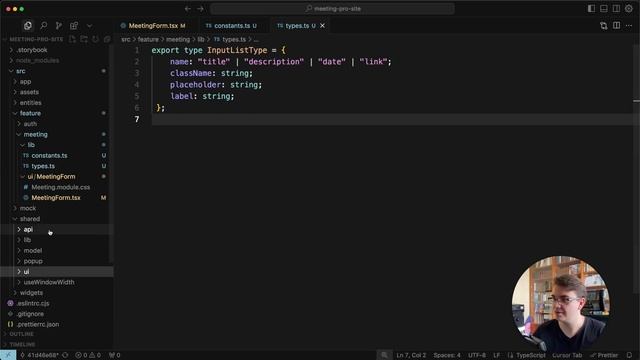This screenshot has height=360, width=640.
Task: Click errors and warnings count in status bar
Action: (x=88, y=355)
